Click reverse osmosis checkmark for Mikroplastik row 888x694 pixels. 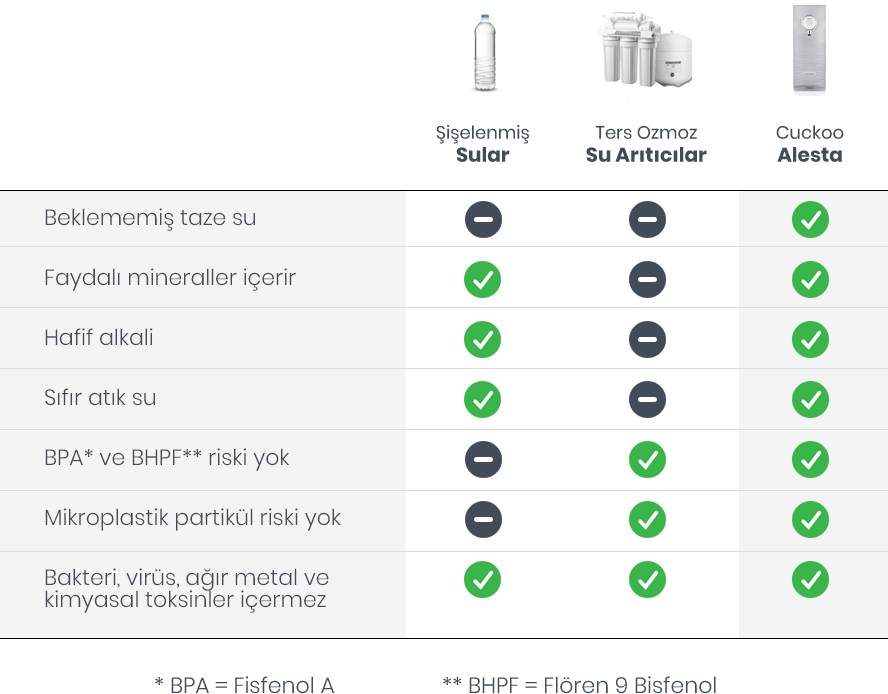point(647,520)
